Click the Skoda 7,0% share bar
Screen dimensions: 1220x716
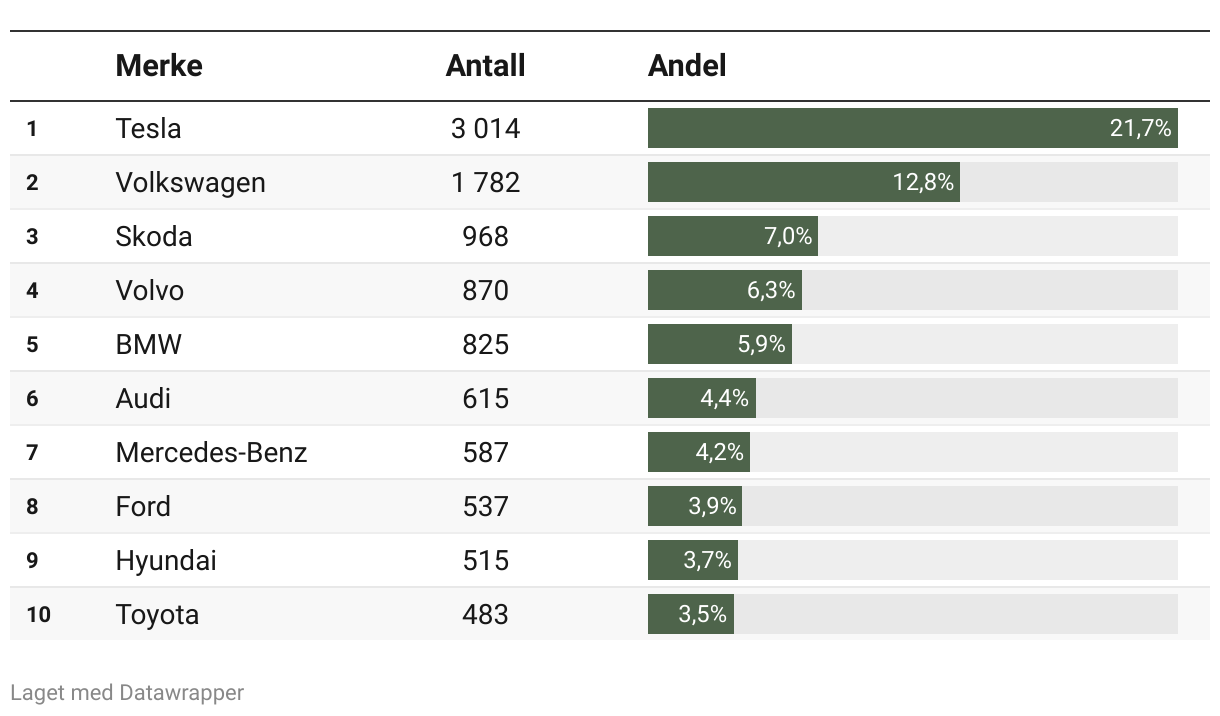point(733,236)
